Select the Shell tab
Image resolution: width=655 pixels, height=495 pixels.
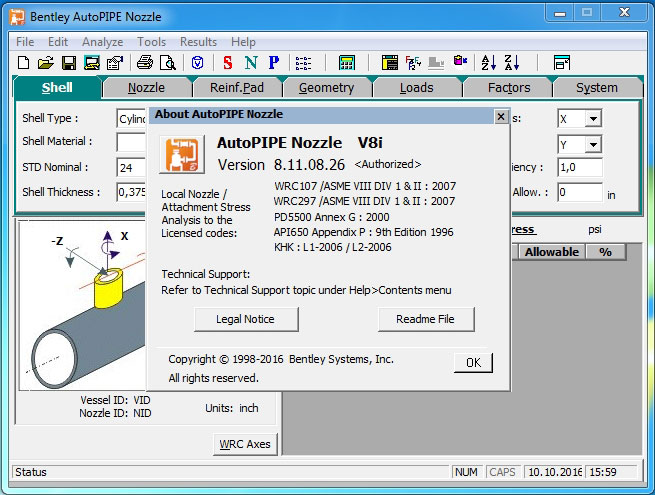[57, 87]
